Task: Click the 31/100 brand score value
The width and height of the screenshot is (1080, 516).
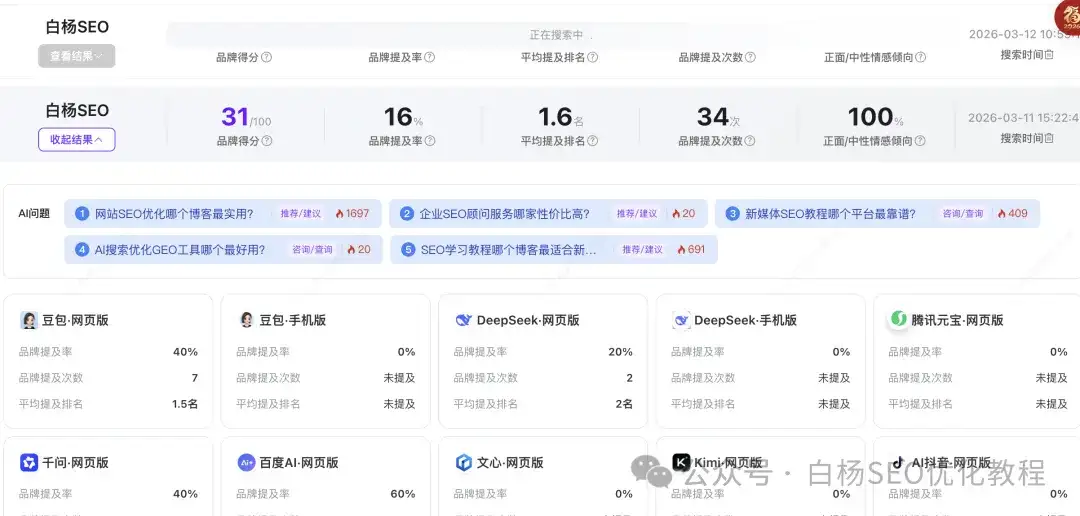Action: 246,117
